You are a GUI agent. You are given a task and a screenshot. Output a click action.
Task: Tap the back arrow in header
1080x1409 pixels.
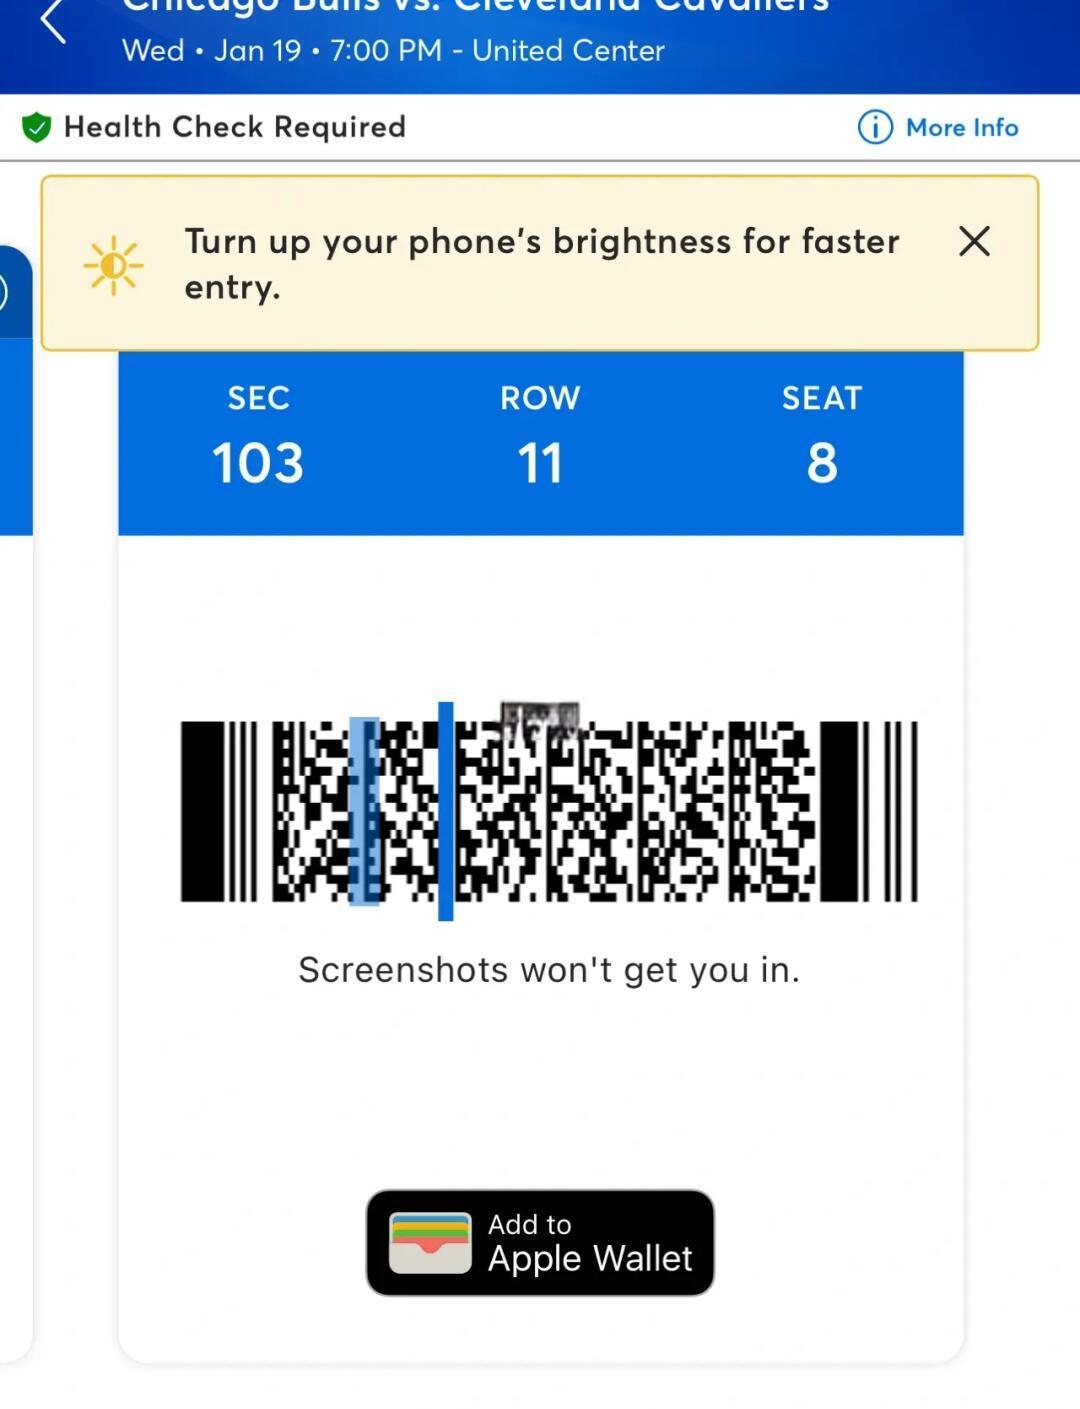pos(53,20)
